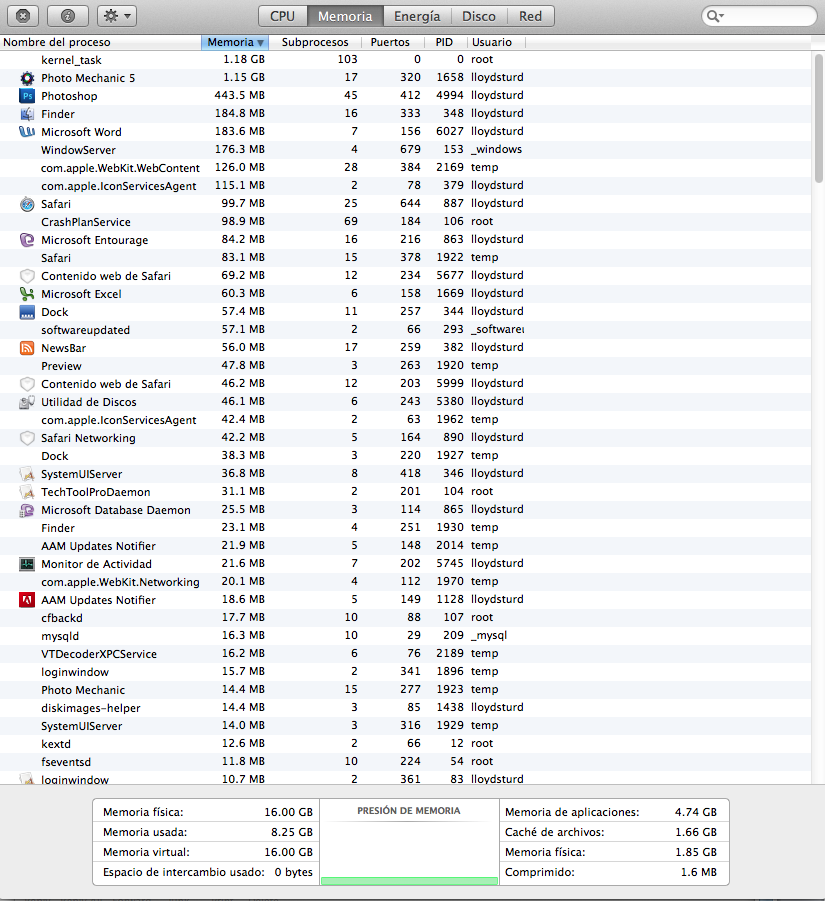Click the Photoshop Ps icon
This screenshot has height=901, width=825.
pyautogui.click(x=27, y=96)
